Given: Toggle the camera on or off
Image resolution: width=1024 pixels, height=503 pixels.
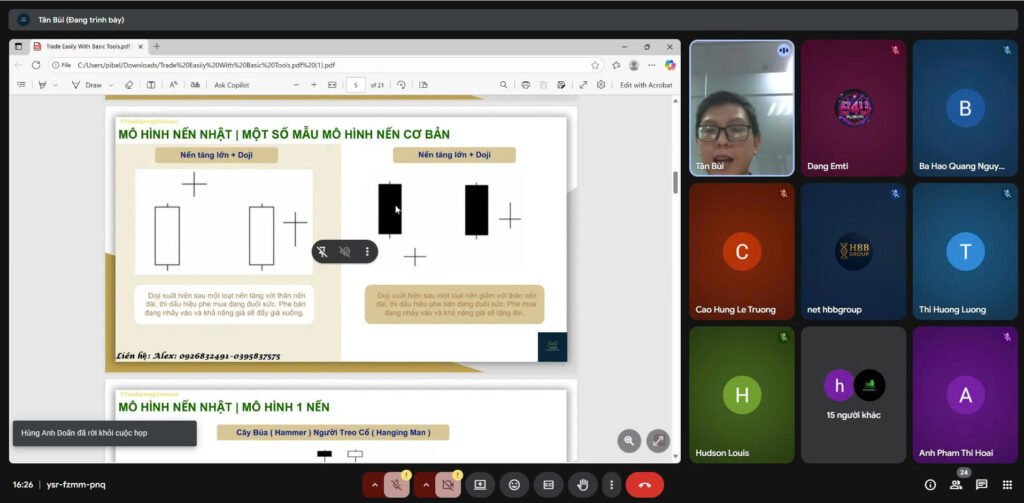Looking at the screenshot, I should (x=447, y=485).
